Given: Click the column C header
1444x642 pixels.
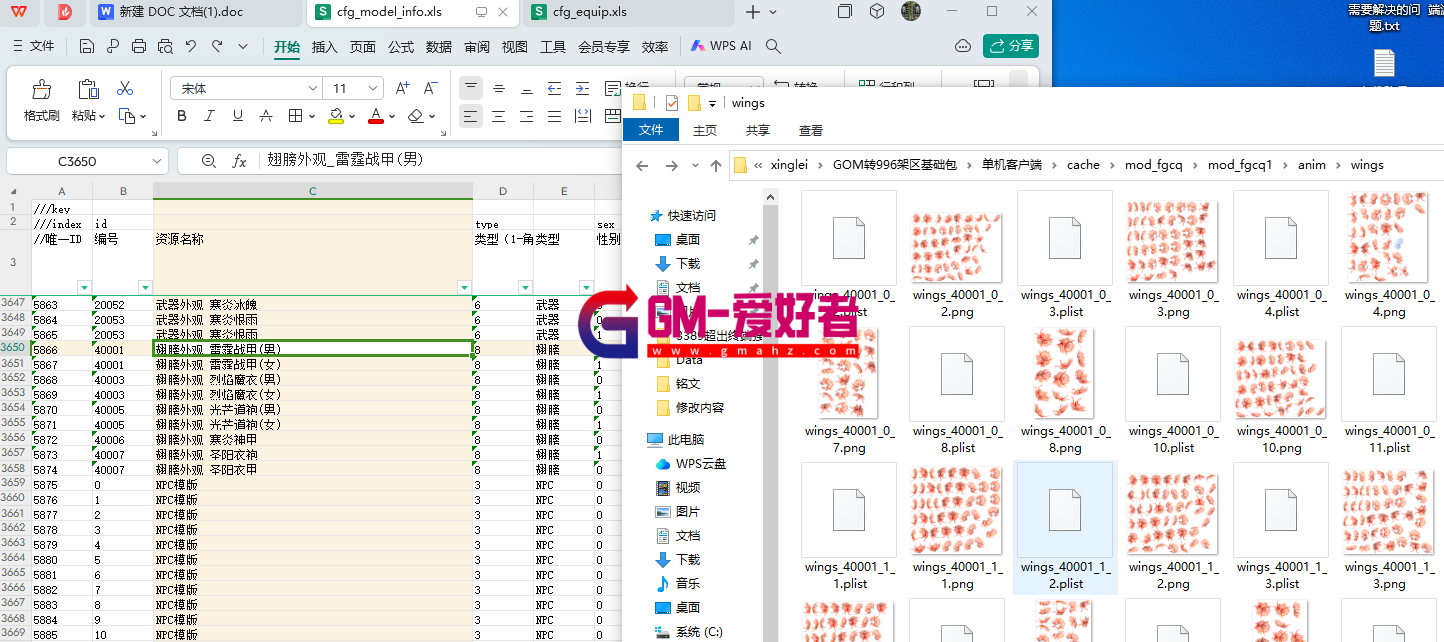Looking at the screenshot, I should (x=313, y=191).
